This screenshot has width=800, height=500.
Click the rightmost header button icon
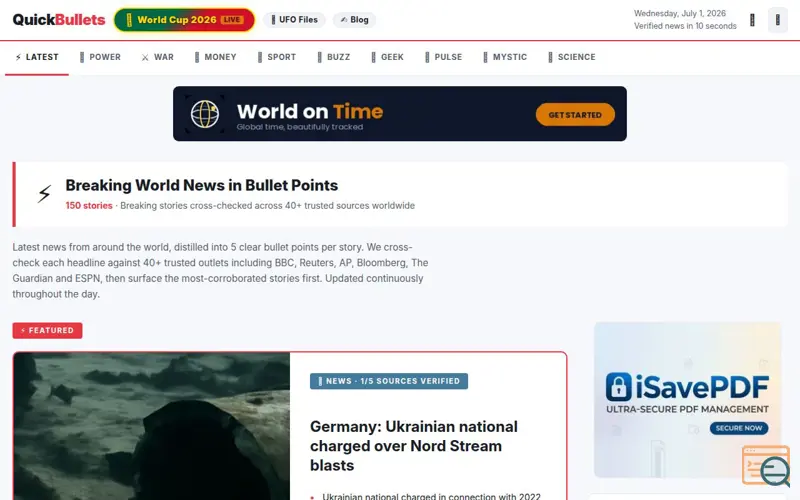pos(778,20)
